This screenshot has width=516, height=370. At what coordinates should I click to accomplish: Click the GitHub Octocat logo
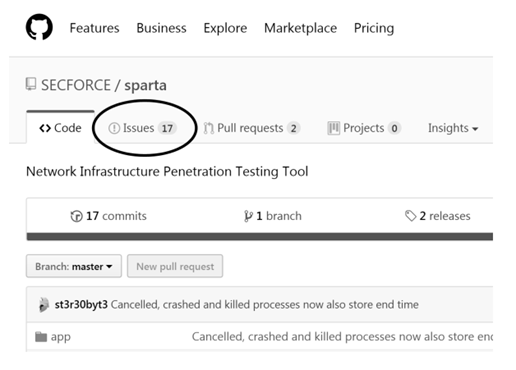coord(39,27)
